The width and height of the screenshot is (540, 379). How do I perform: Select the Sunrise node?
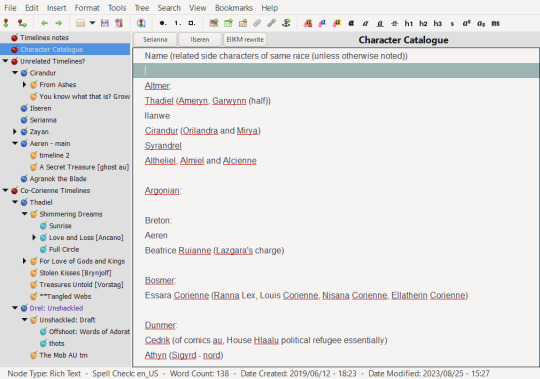pyautogui.click(x=60, y=225)
